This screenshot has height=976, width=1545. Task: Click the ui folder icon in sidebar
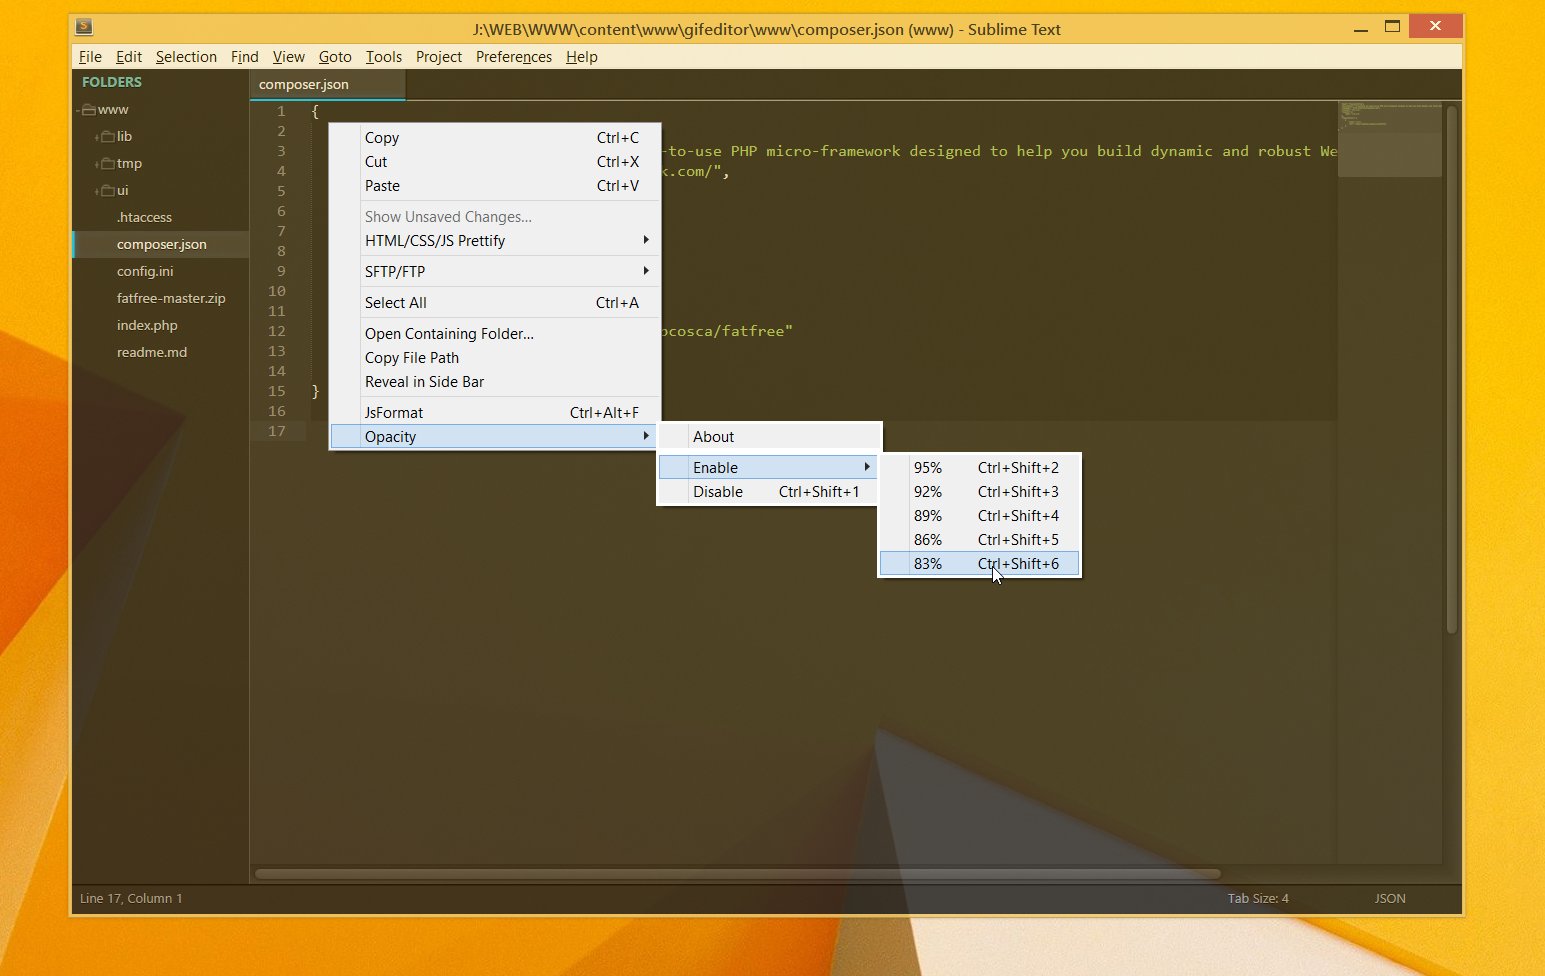(x=108, y=191)
